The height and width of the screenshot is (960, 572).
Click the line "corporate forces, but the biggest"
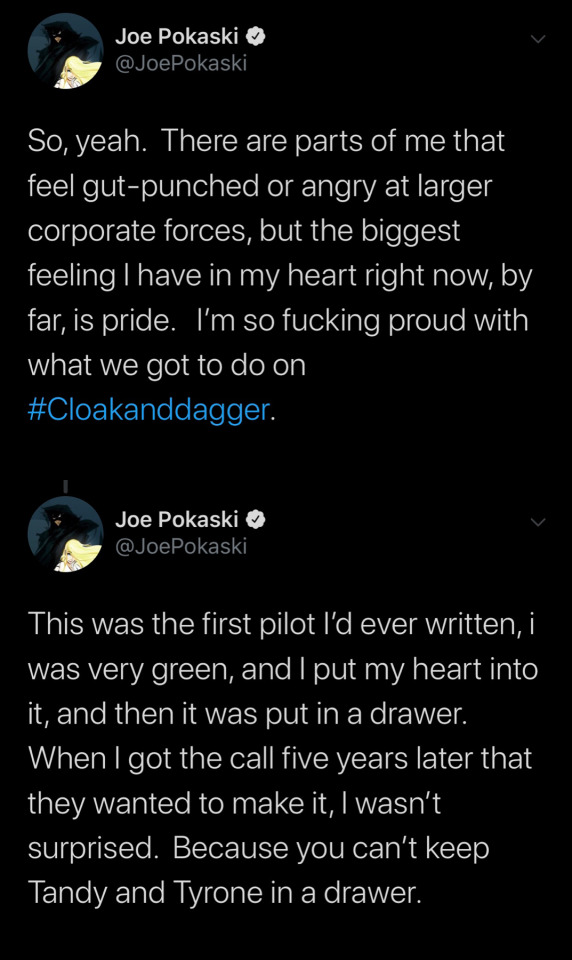[244, 231]
